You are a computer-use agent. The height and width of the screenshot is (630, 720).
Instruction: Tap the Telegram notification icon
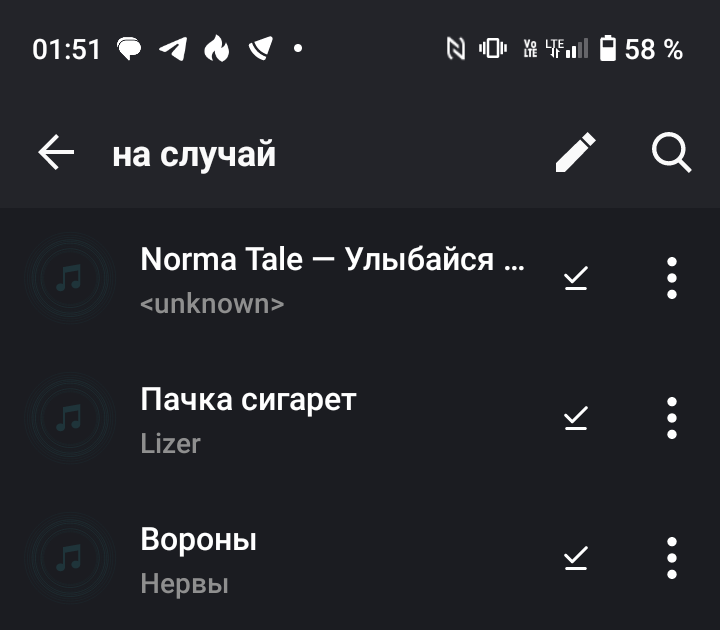[173, 49]
